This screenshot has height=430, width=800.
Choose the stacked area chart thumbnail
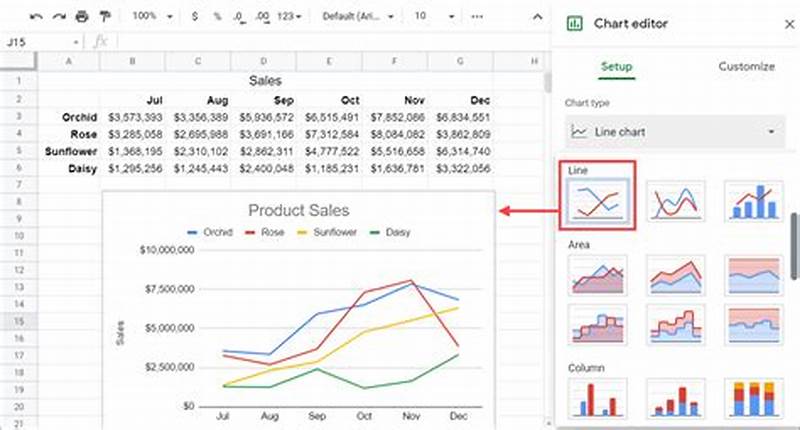click(676, 275)
